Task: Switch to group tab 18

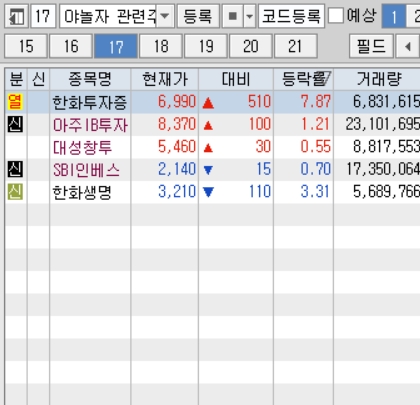Action: click(x=161, y=46)
